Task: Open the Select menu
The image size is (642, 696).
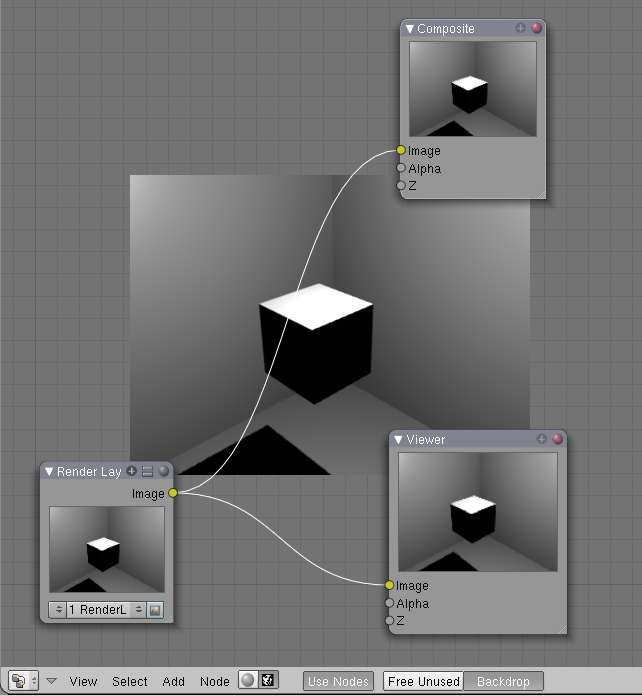Action: point(130,681)
